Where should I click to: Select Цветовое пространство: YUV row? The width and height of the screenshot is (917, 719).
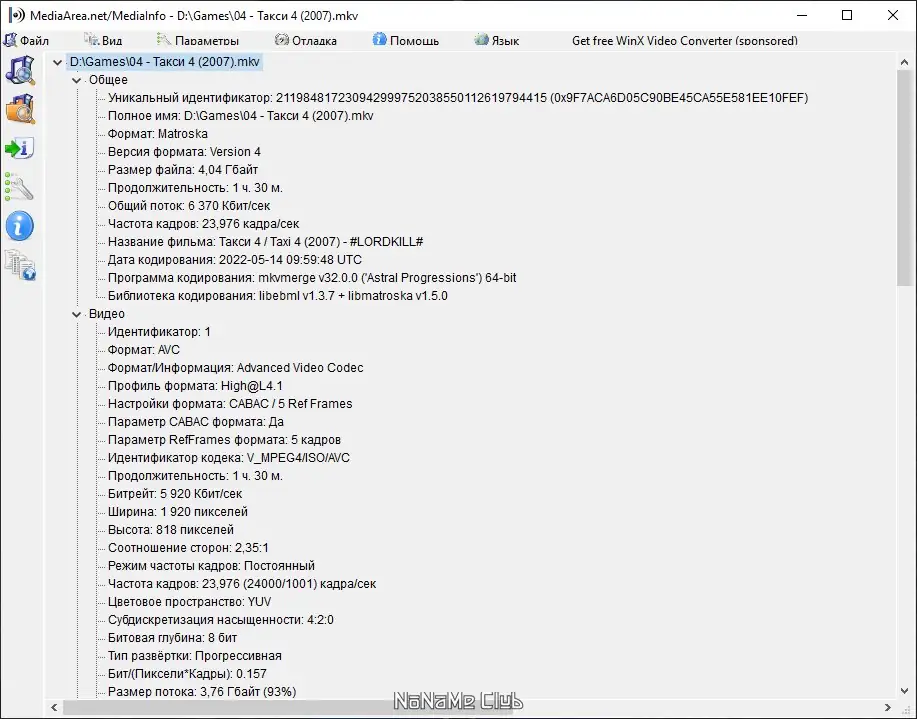coord(189,602)
